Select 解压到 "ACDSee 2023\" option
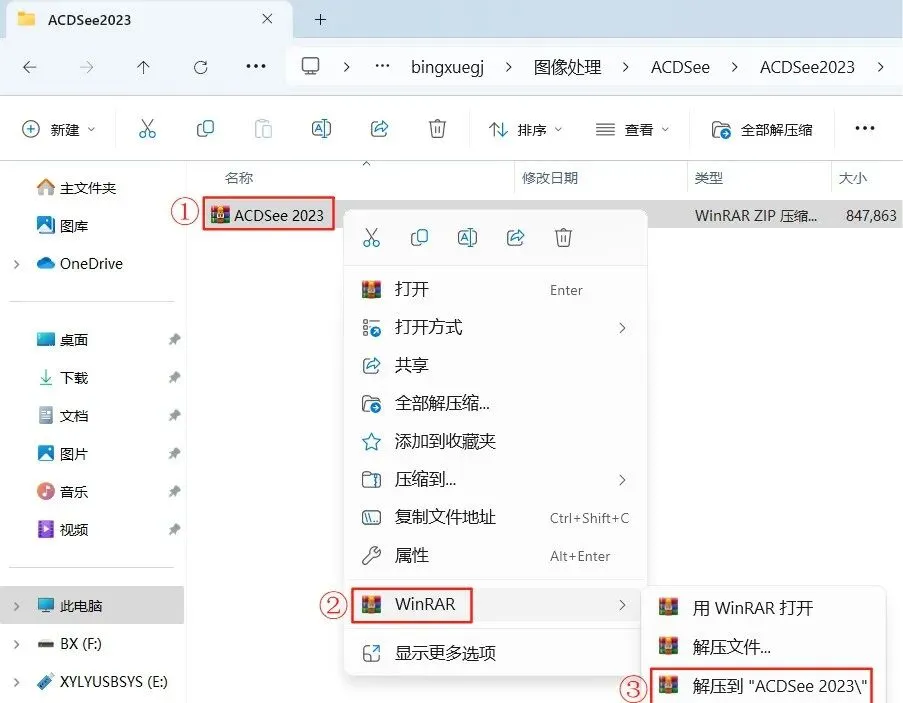The height and width of the screenshot is (703, 903). coord(763,685)
